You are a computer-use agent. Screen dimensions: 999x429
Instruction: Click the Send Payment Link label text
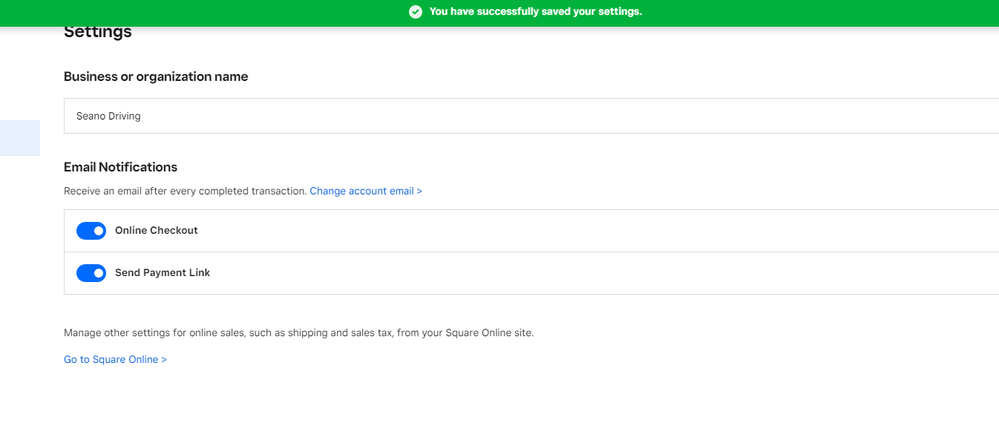(x=162, y=273)
